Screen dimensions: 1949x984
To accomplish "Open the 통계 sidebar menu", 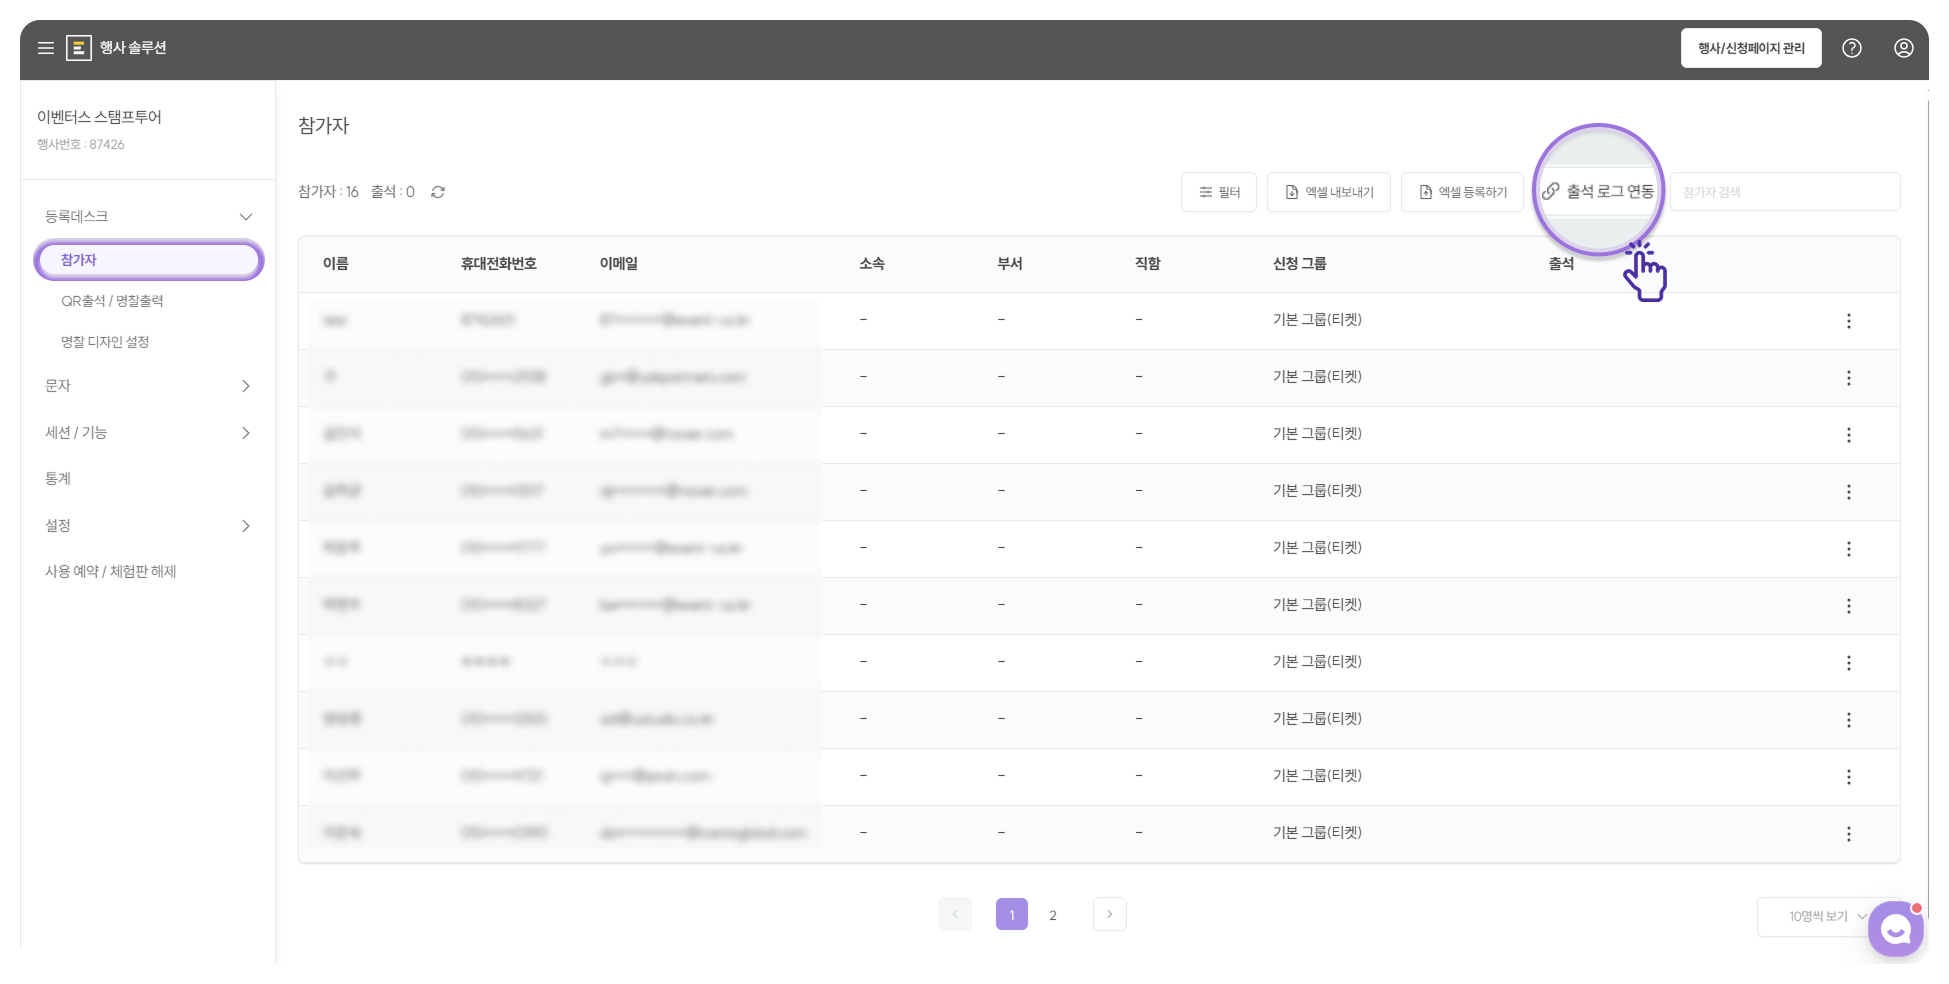I will pos(58,479).
